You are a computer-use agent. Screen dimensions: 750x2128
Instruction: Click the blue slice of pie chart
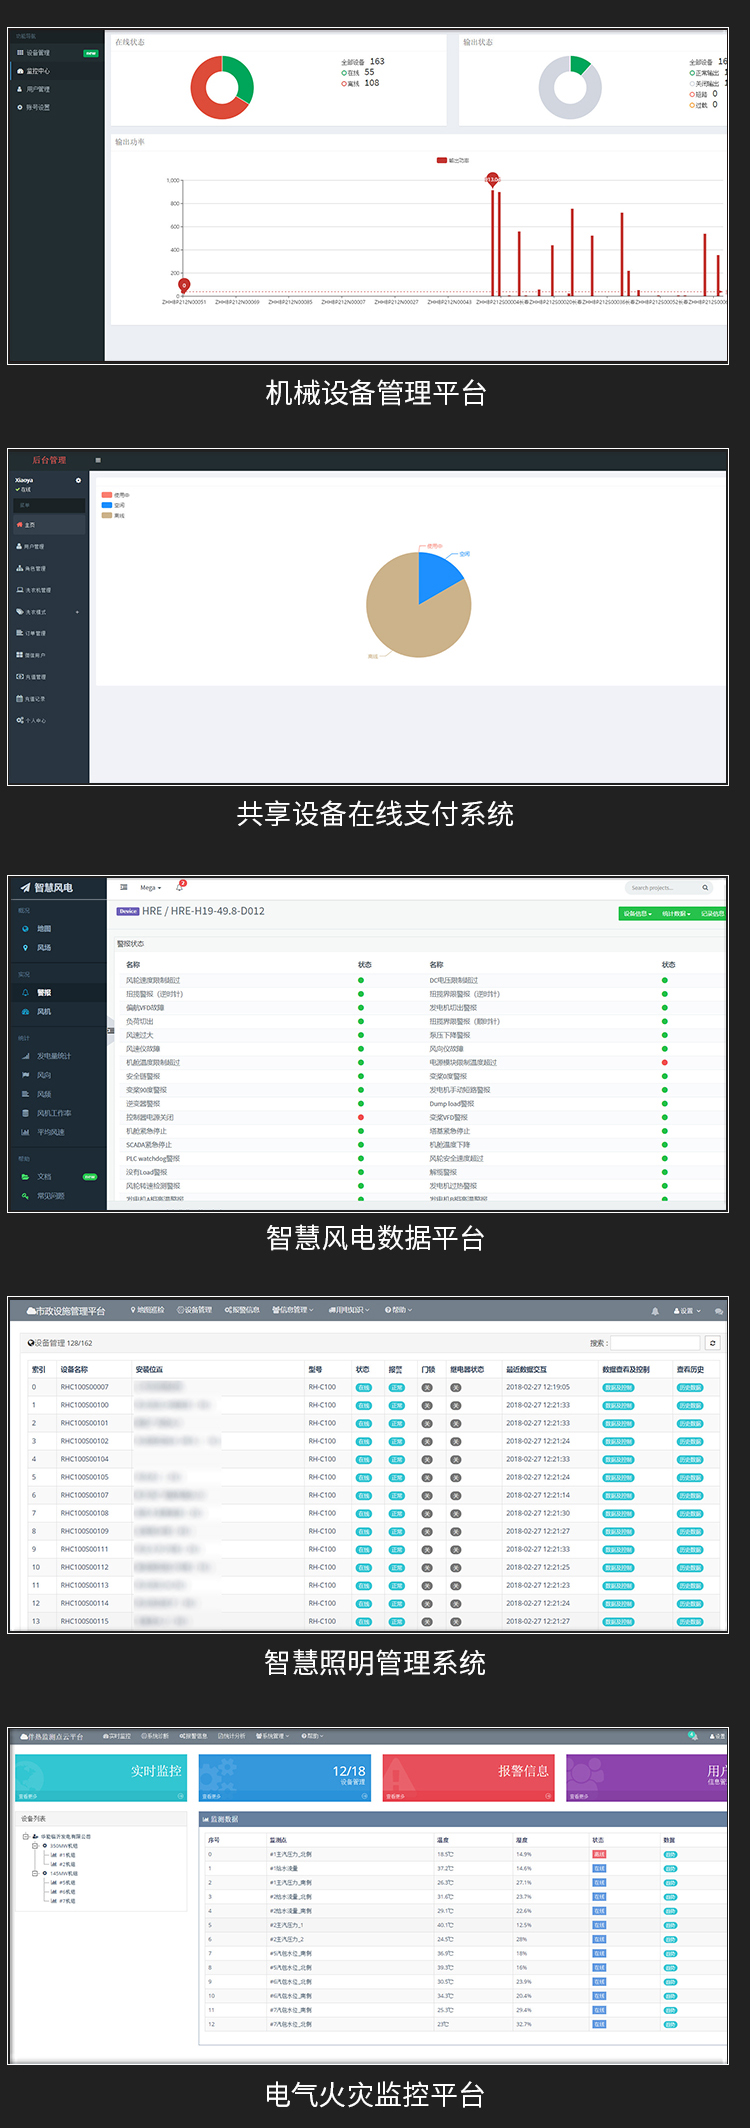[436, 575]
